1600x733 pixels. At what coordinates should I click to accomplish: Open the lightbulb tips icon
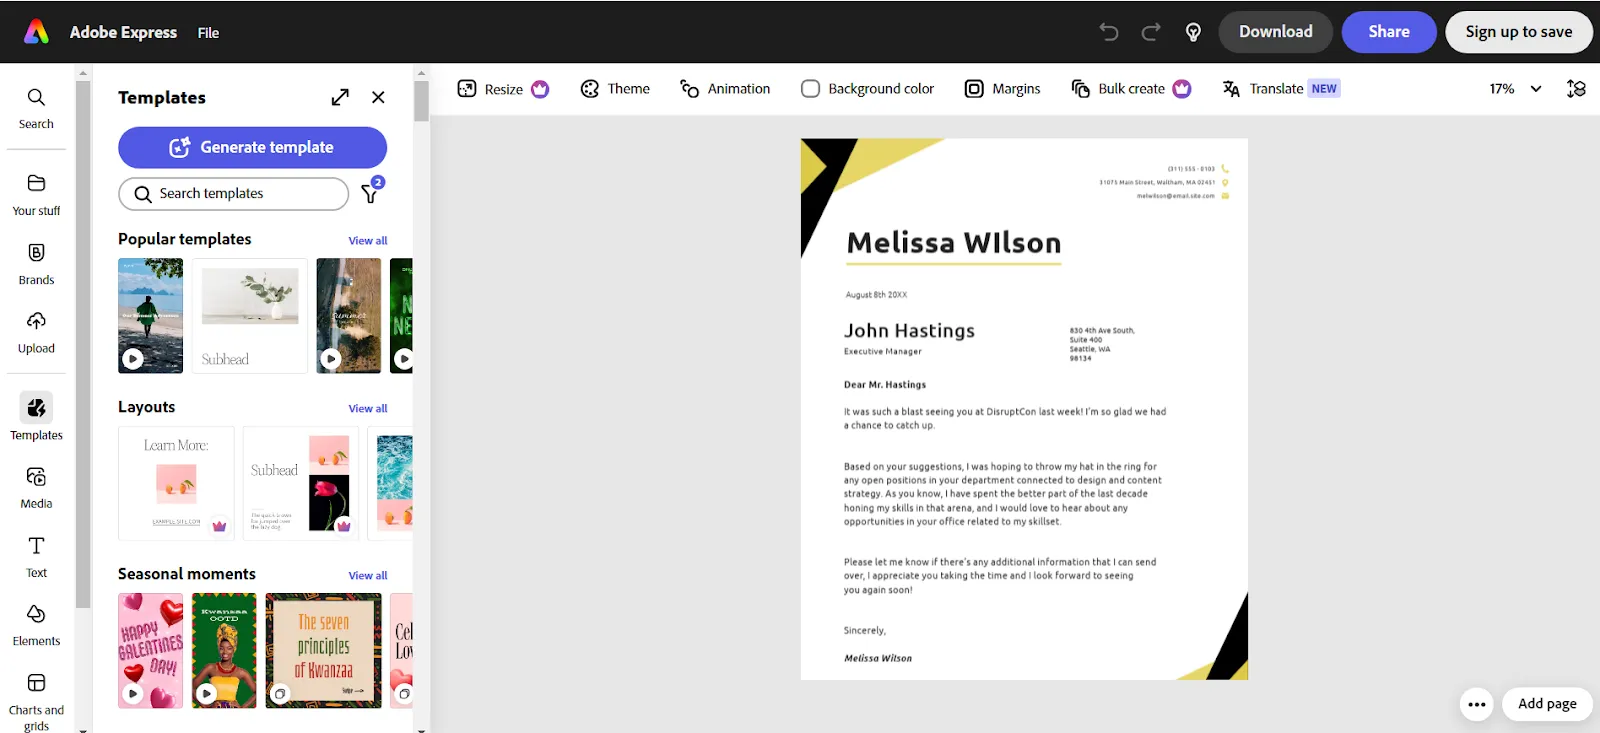coord(1193,32)
